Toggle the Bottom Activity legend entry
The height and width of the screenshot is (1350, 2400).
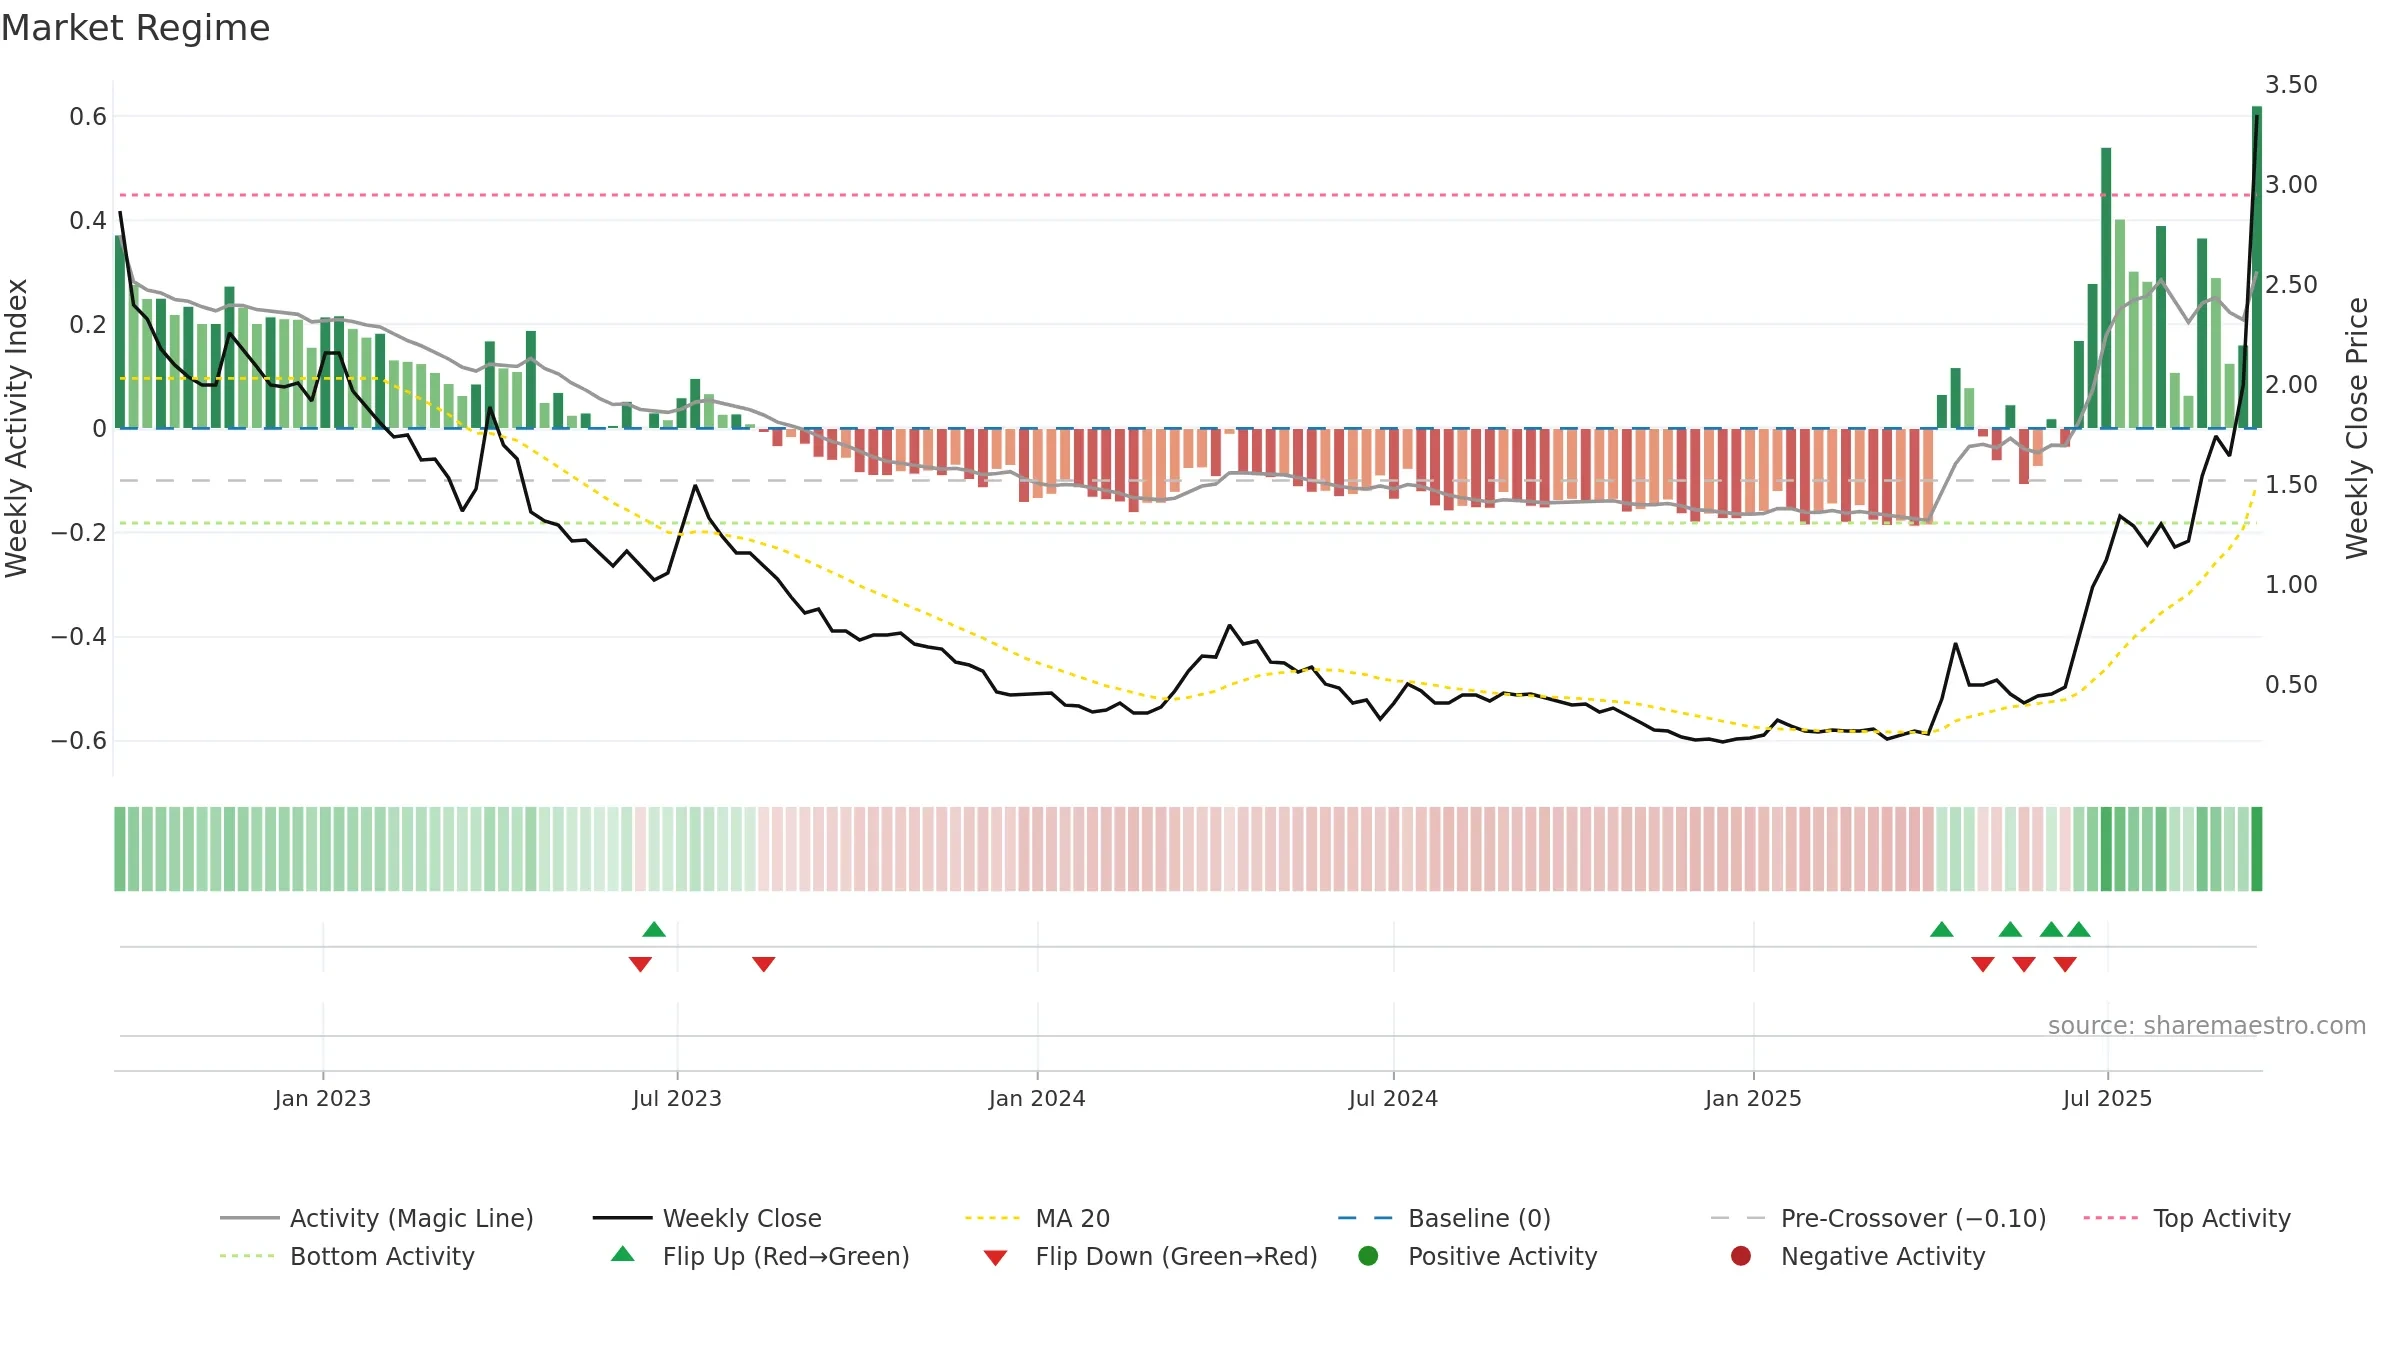click(x=347, y=1256)
